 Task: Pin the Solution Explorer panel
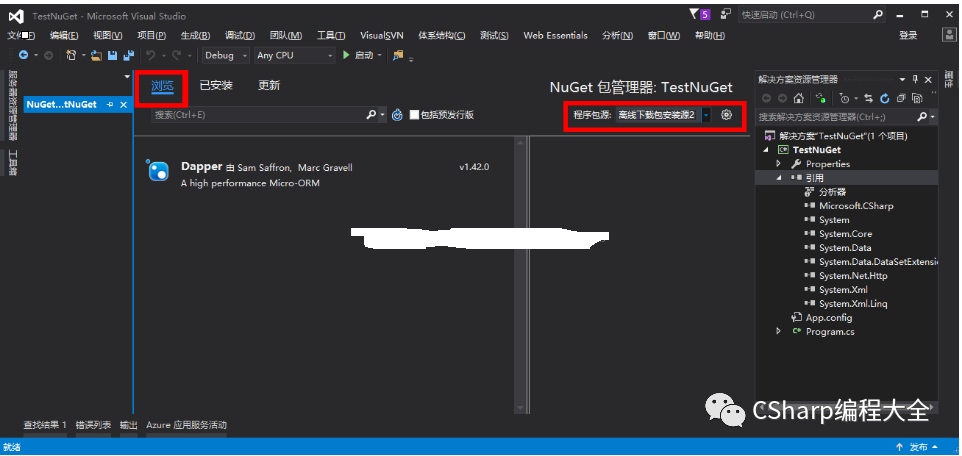(915, 79)
